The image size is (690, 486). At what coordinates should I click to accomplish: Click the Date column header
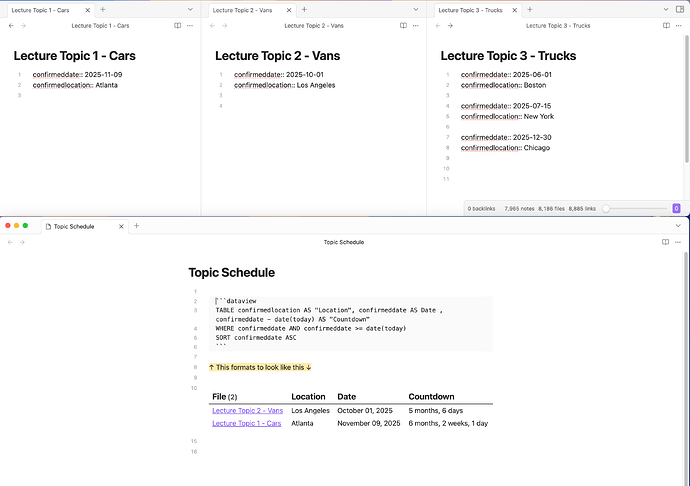(346, 397)
